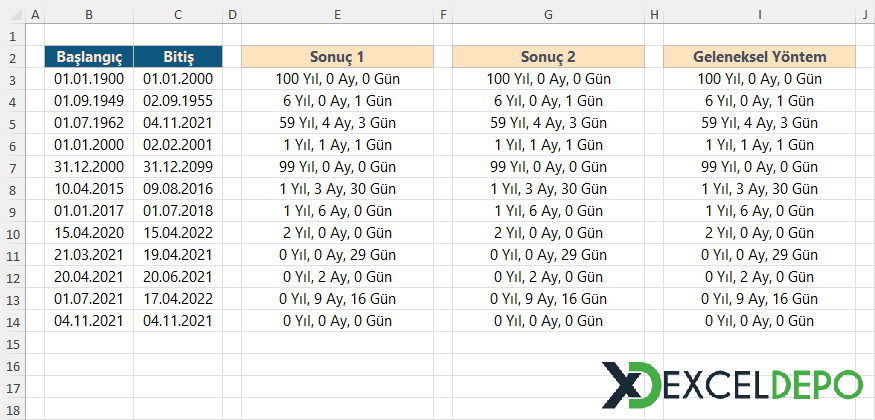Click the Sonuç 1 header cell

pos(337,56)
